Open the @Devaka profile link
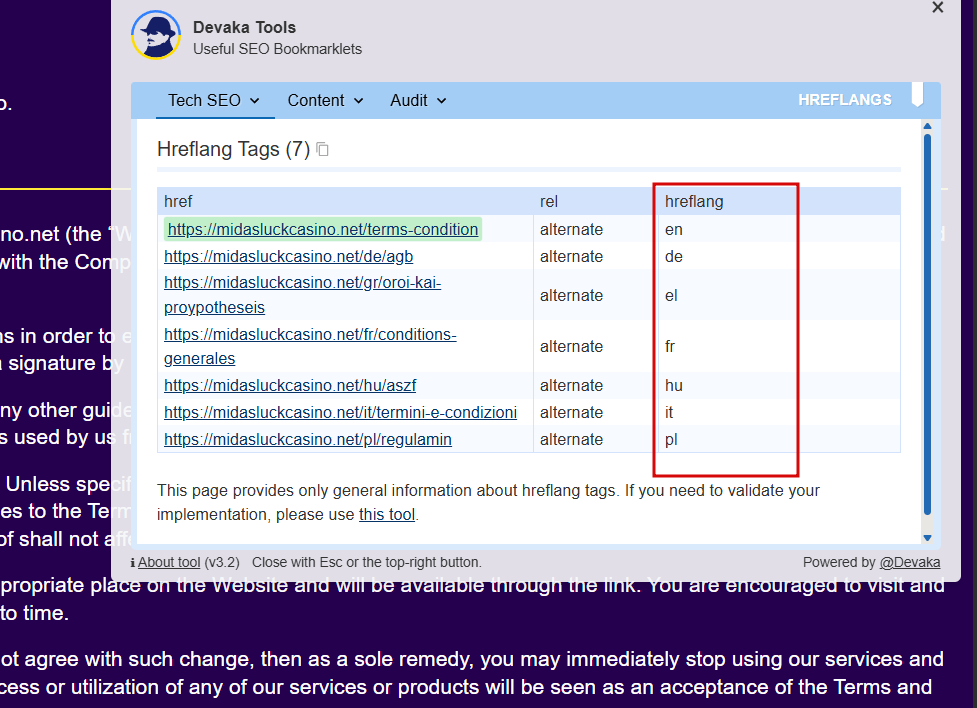This screenshot has height=708, width=977. tap(910, 562)
